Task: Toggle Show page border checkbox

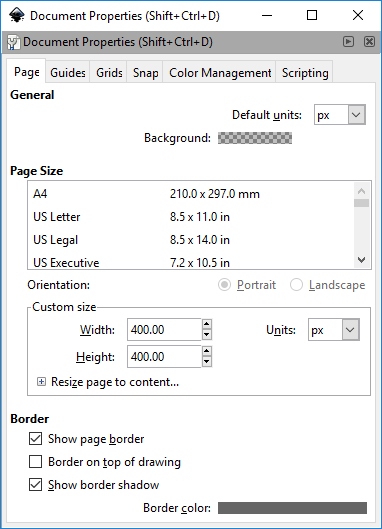Action: point(35,439)
